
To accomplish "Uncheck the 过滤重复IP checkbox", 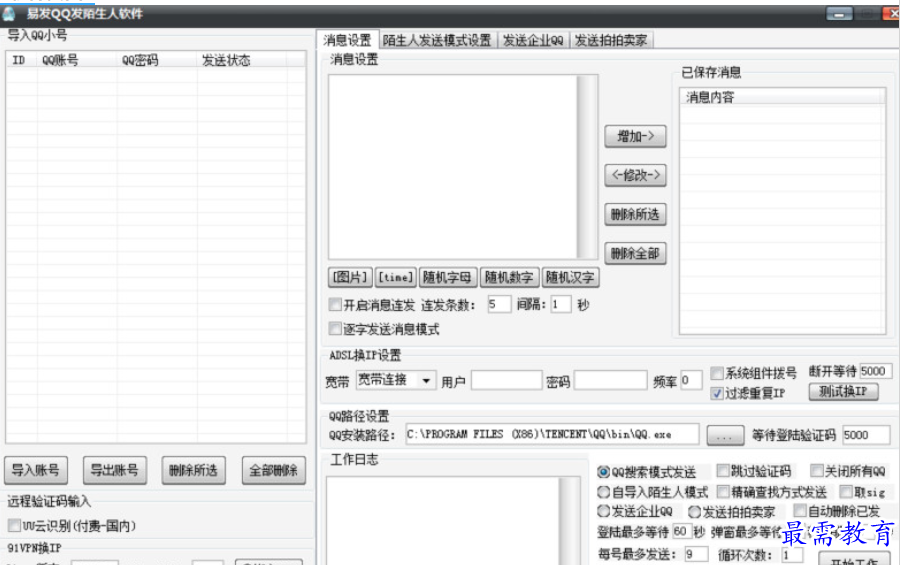I will 717,393.
